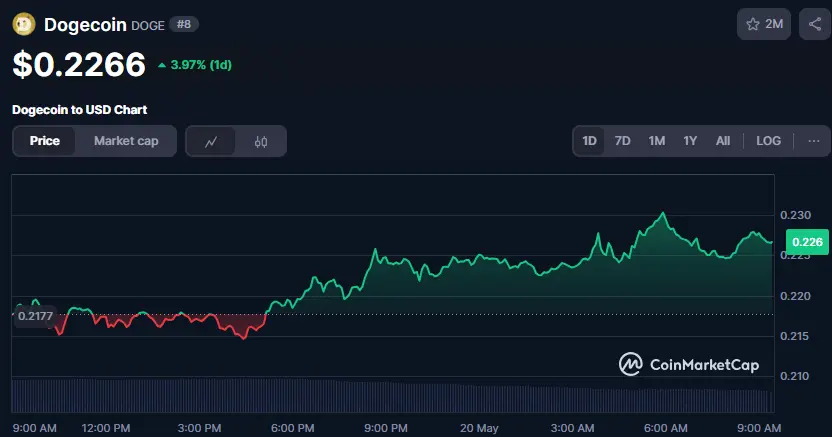This screenshot has height=437, width=832.
Task: Select the Price tab
Action: tap(45, 141)
